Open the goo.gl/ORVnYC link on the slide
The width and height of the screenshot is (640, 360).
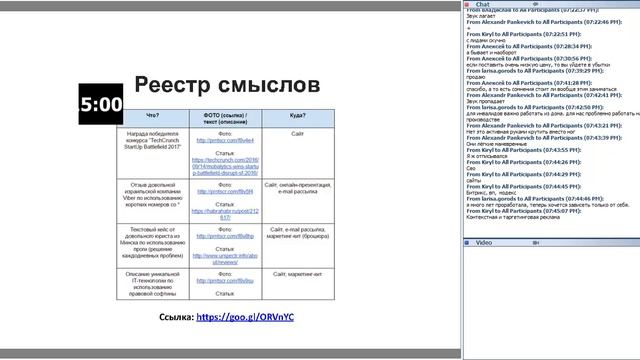coord(245,317)
